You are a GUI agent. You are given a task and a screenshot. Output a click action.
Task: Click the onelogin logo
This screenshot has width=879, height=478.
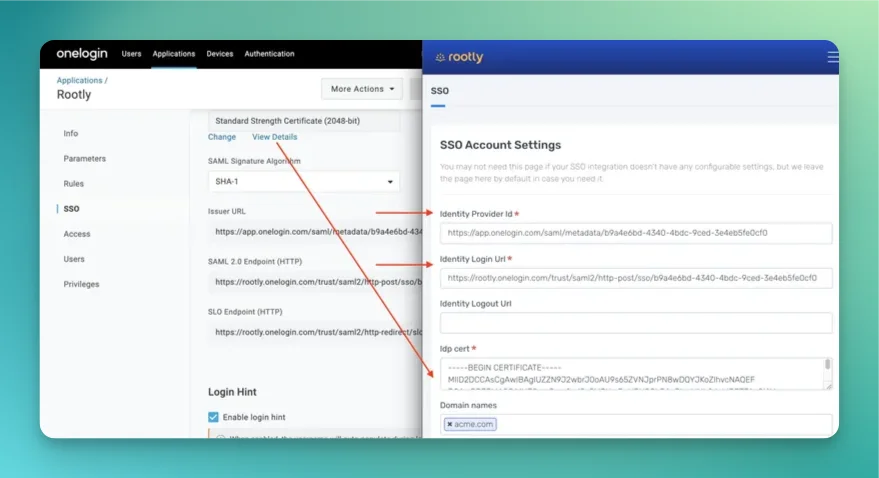coord(82,54)
